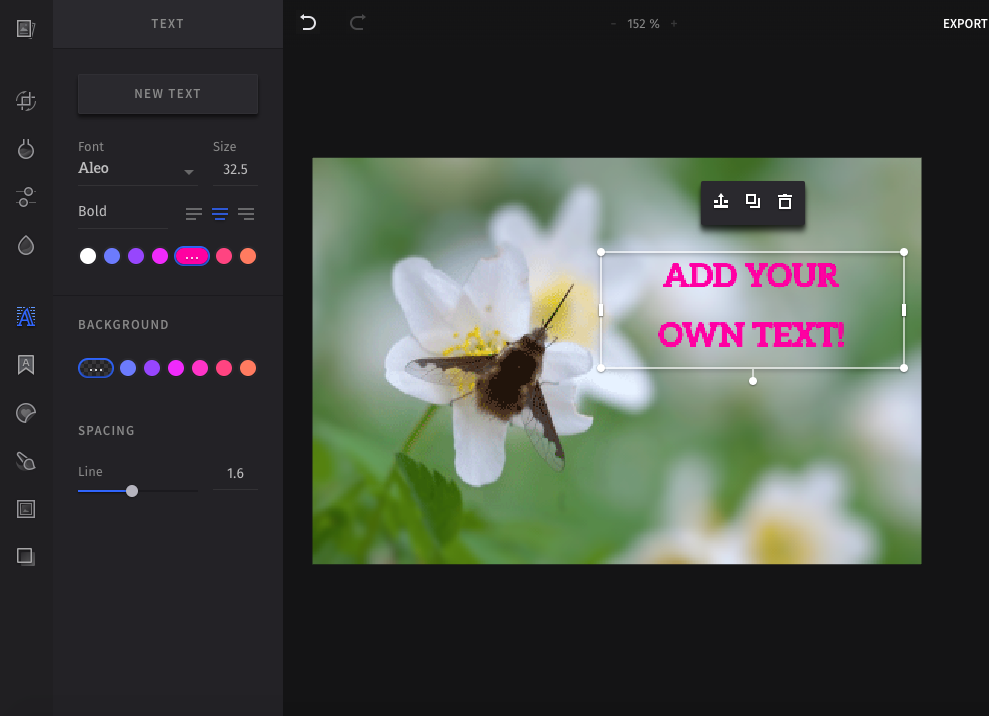Open the Frames tool in the sidebar
Viewport: 989px width, 716px height.
point(25,508)
